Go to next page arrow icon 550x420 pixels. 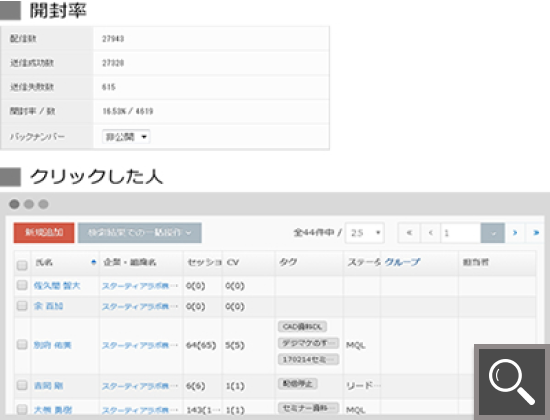(x=515, y=233)
